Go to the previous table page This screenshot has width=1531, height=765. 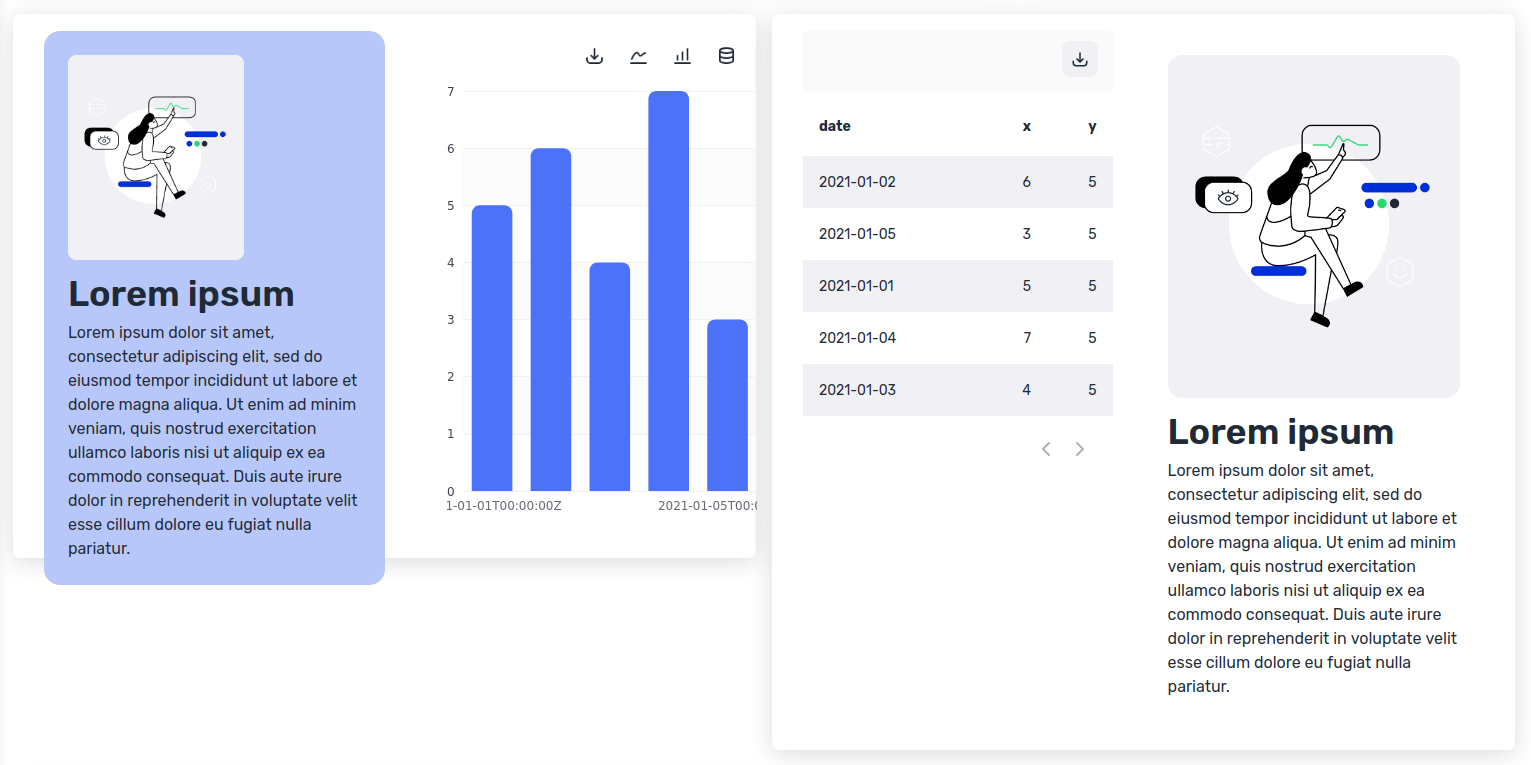point(1046,449)
